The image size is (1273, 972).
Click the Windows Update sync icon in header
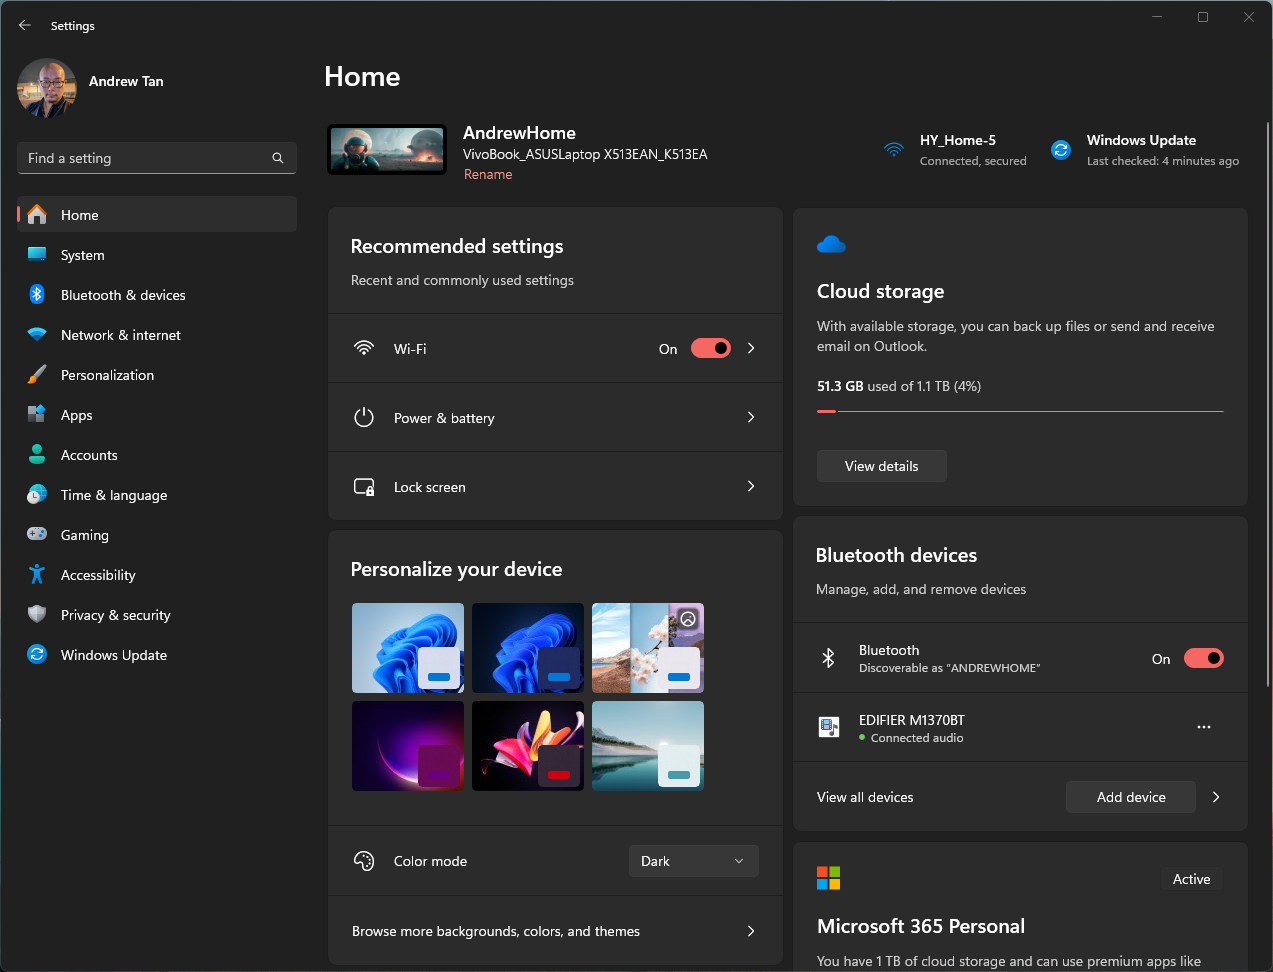(x=1061, y=150)
